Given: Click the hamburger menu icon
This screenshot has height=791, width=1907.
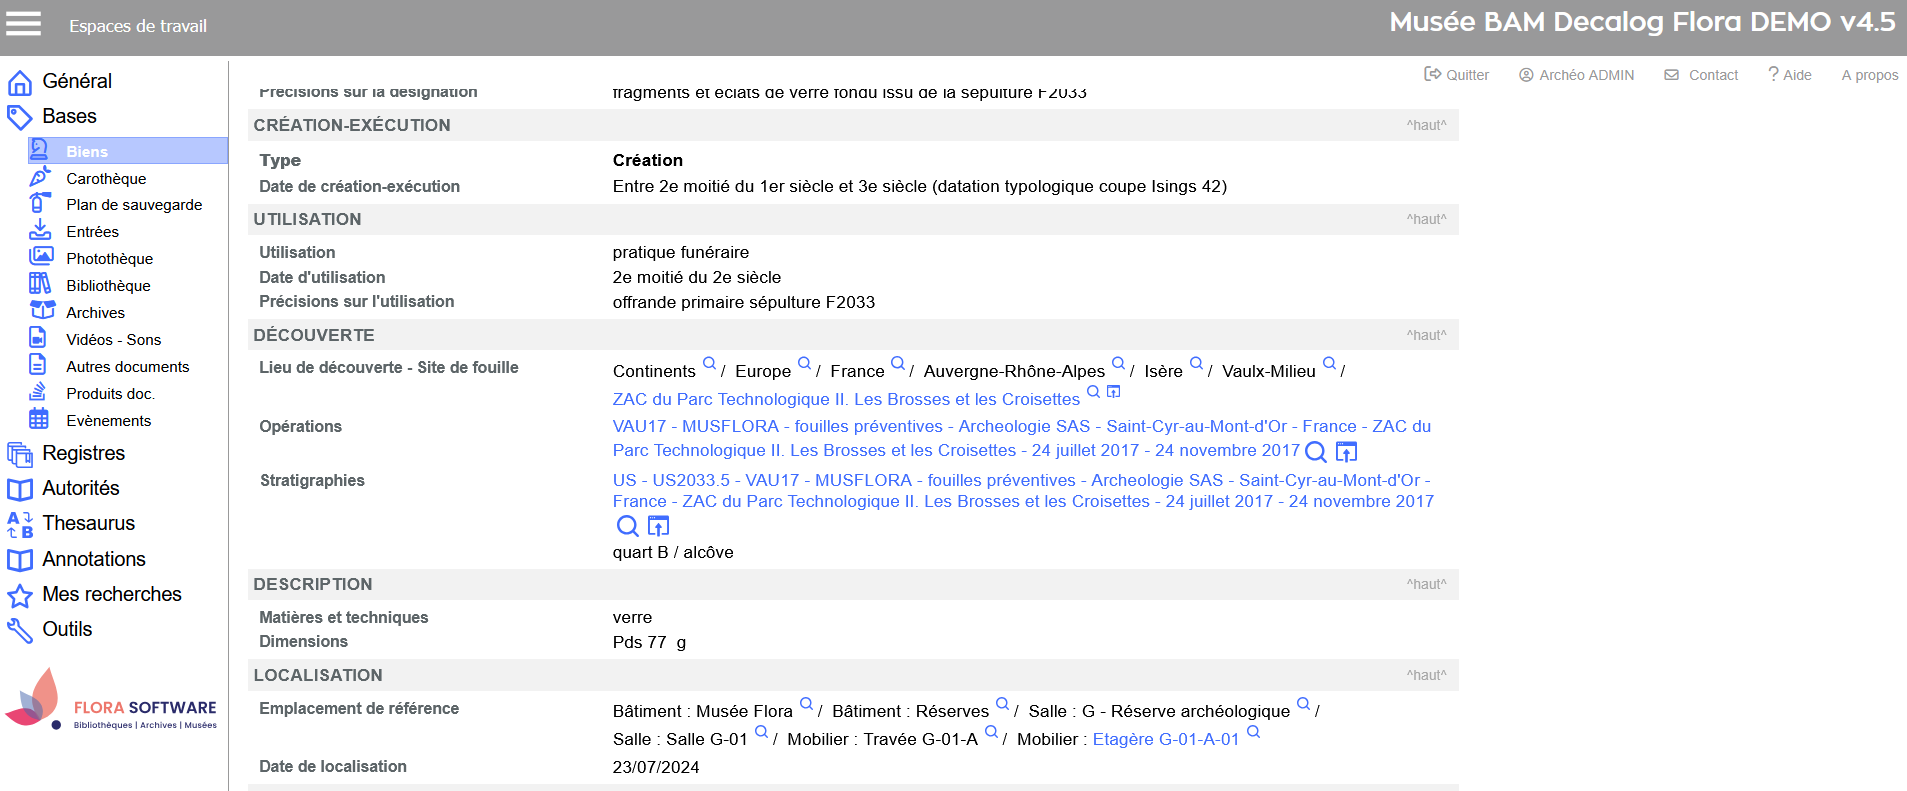Looking at the screenshot, I should (24, 24).
